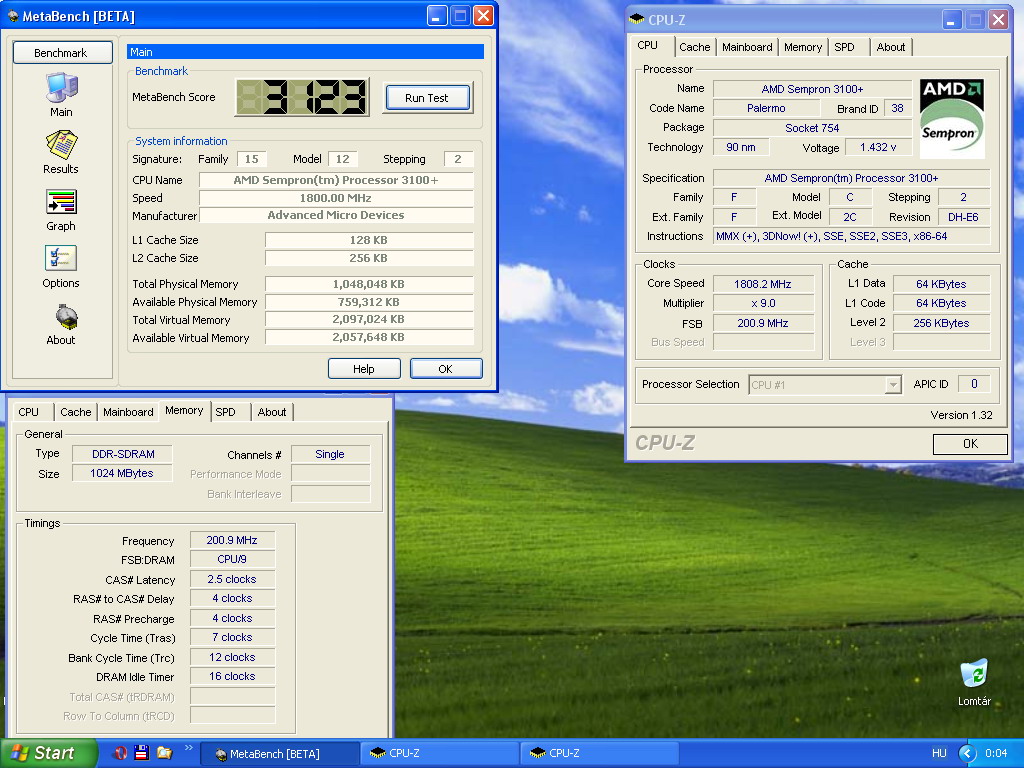Run the MetaBench test

click(x=427, y=98)
